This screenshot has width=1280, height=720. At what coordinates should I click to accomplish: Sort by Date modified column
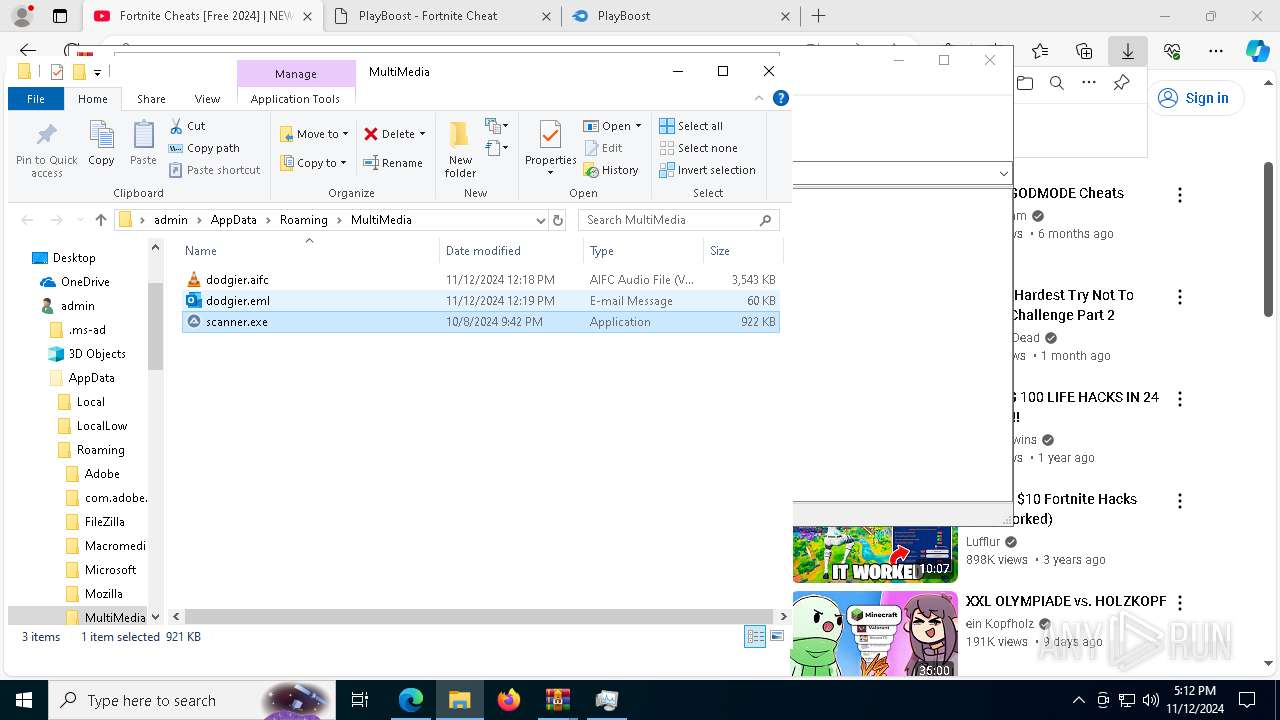(510, 251)
